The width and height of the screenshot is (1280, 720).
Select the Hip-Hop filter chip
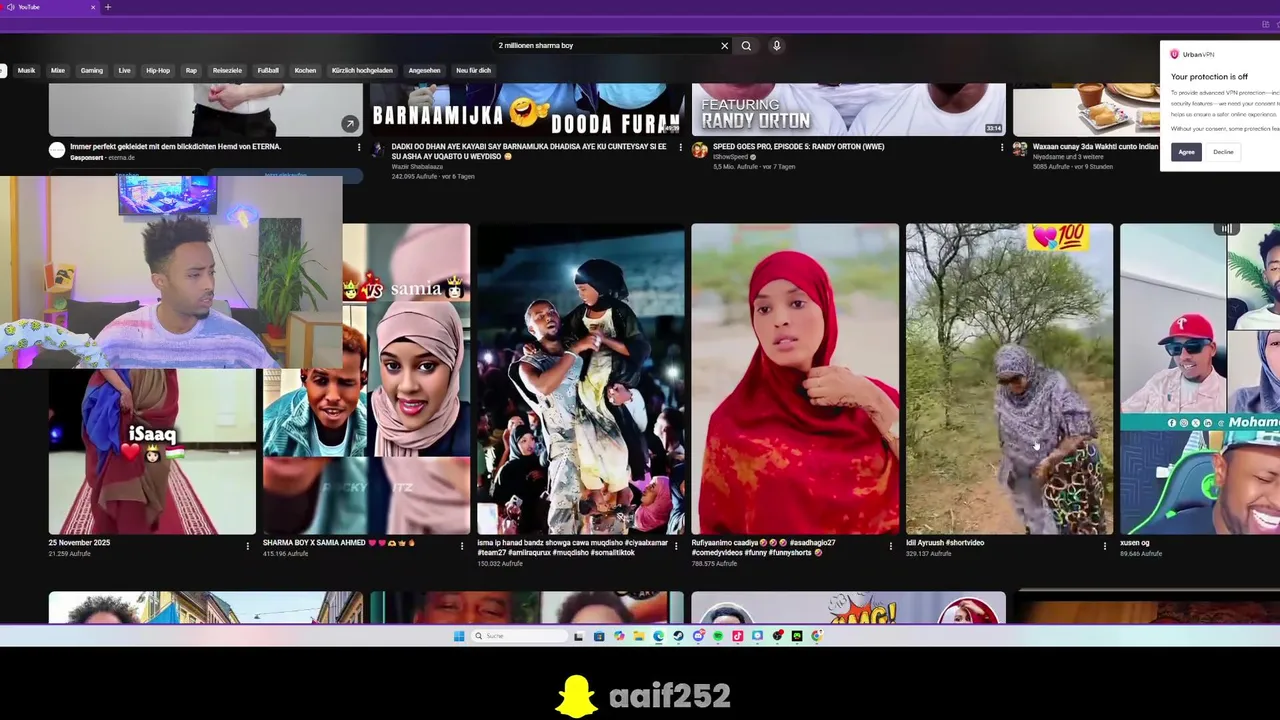(158, 71)
